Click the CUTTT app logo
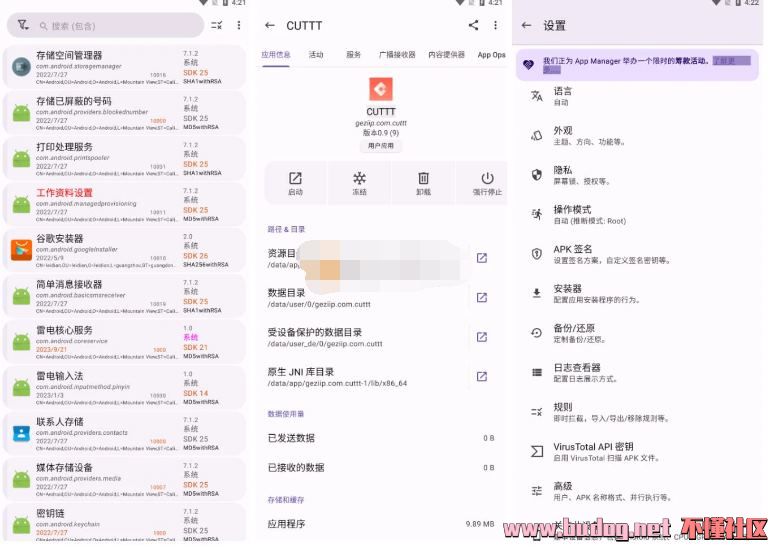 pyautogui.click(x=381, y=89)
